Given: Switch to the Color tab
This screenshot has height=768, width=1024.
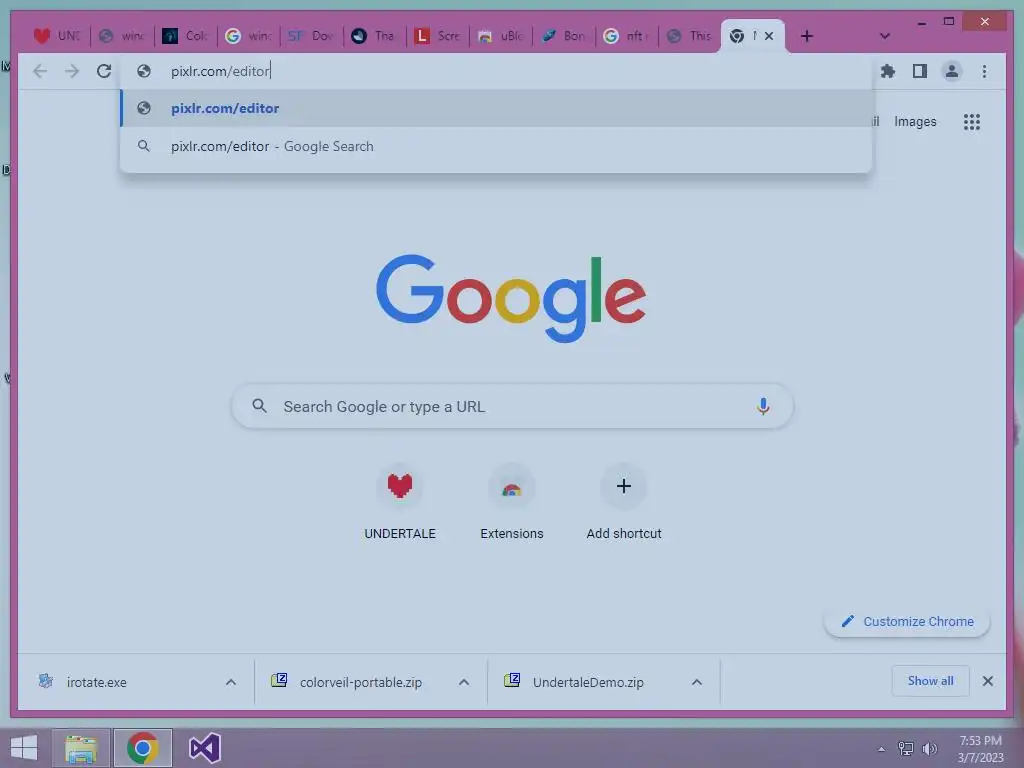Looking at the screenshot, I should (185, 36).
